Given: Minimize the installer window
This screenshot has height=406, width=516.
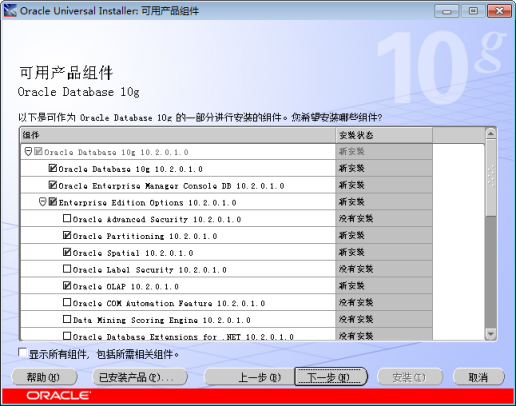Looking at the screenshot, I should click(x=447, y=11).
